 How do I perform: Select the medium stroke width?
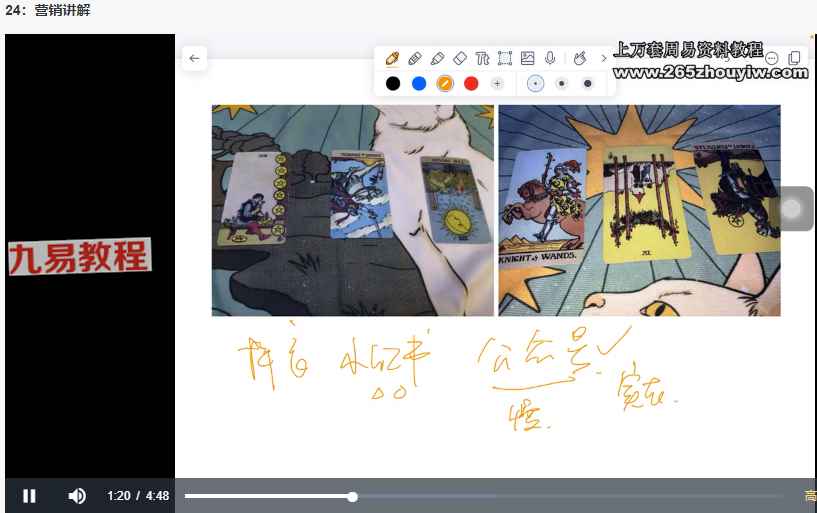click(x=562, y=83)
